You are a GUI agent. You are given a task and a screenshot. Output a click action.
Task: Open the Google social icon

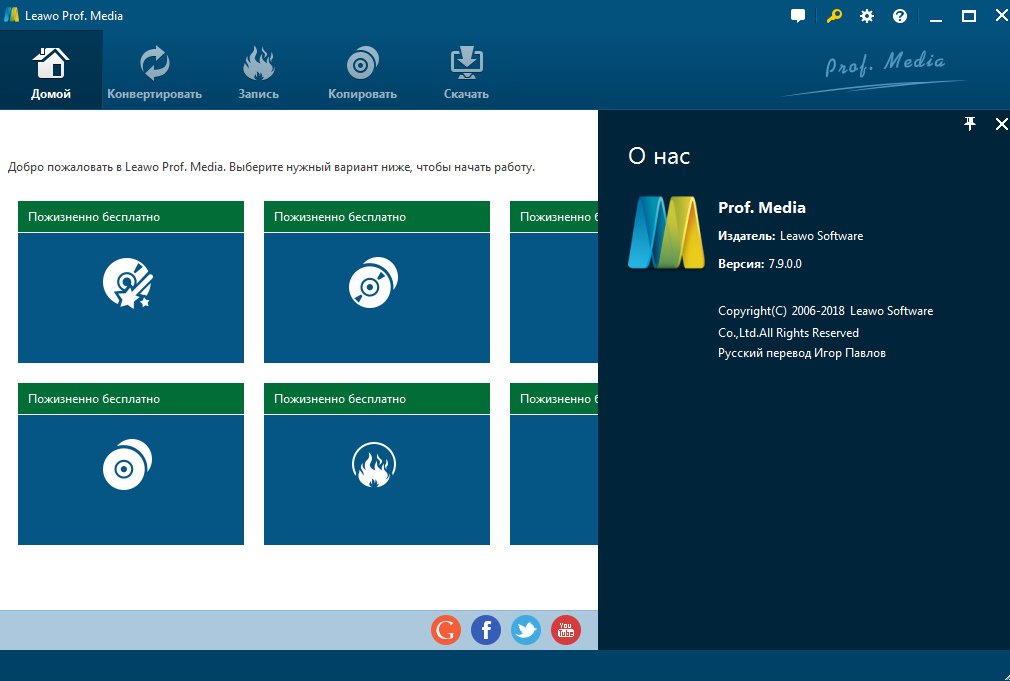(x=446, y=629)
